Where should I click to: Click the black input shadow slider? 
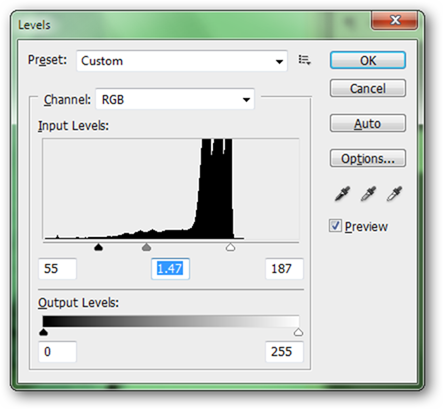[x=98, y=247]
